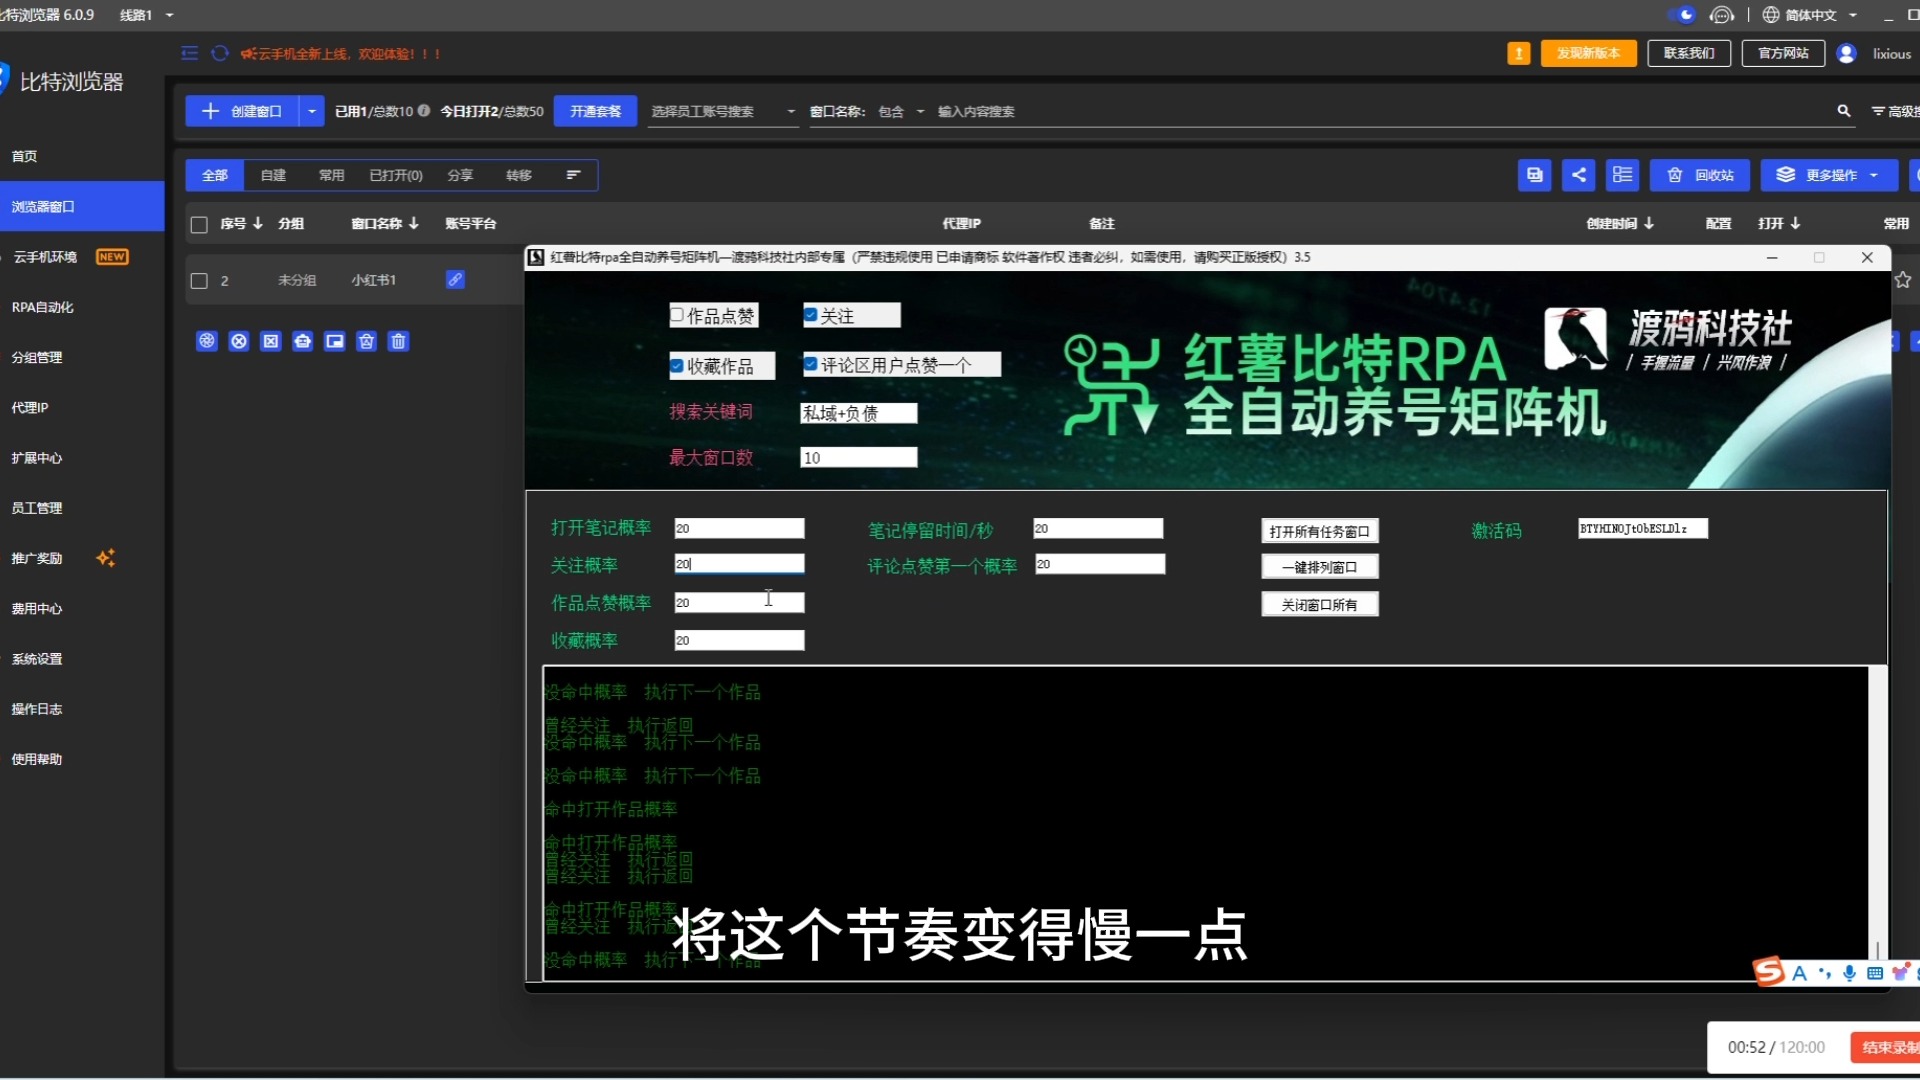Image resolution: width=1920 pixels, height=1080 pixels.
Task: Click the aperture-style first batch action icon
Action: (206, 341)
